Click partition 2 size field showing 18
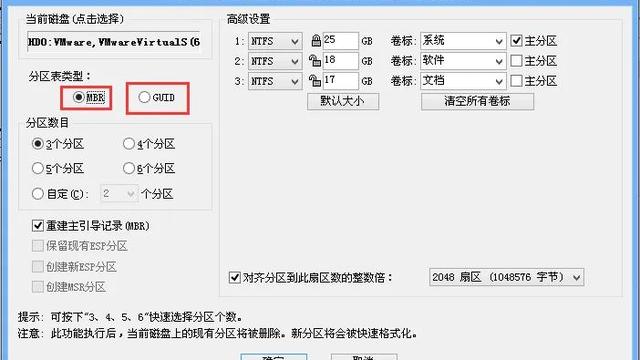Screen dimensions: 640x360 pyautogui.click(x=340, y=61)
